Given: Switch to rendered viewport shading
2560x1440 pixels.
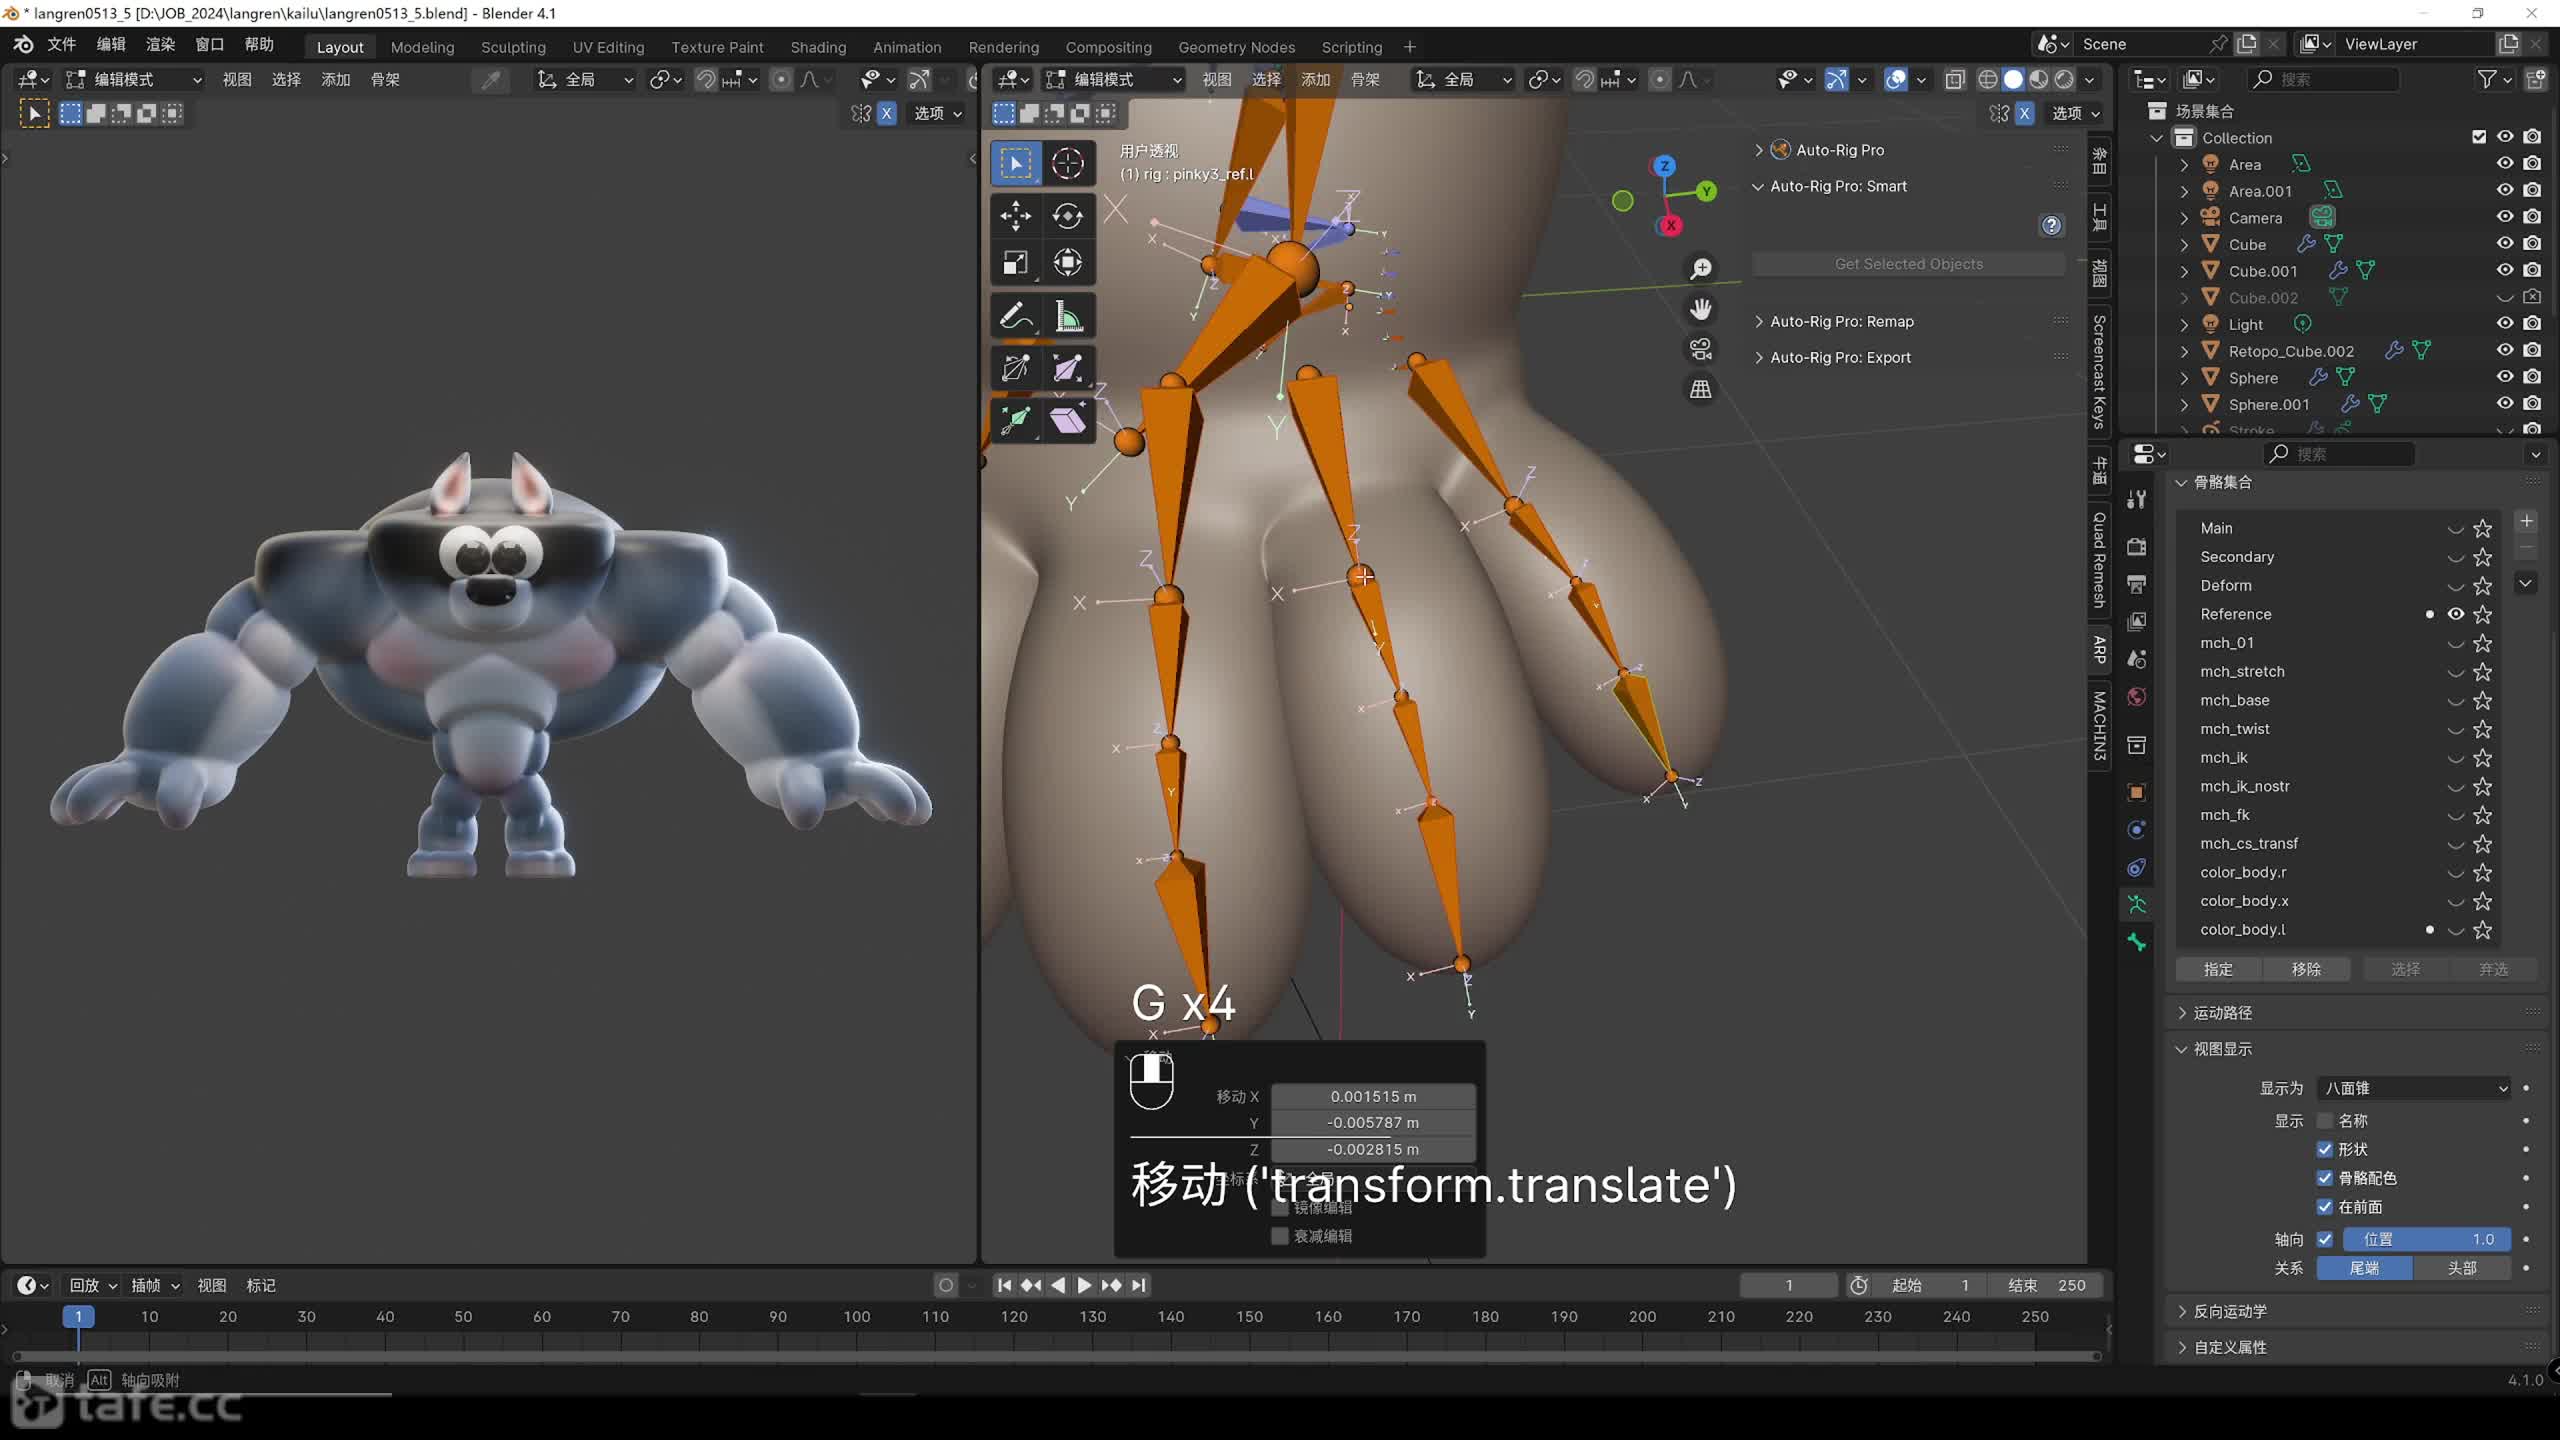Looking at the screenshot, I should (2064, 79).
